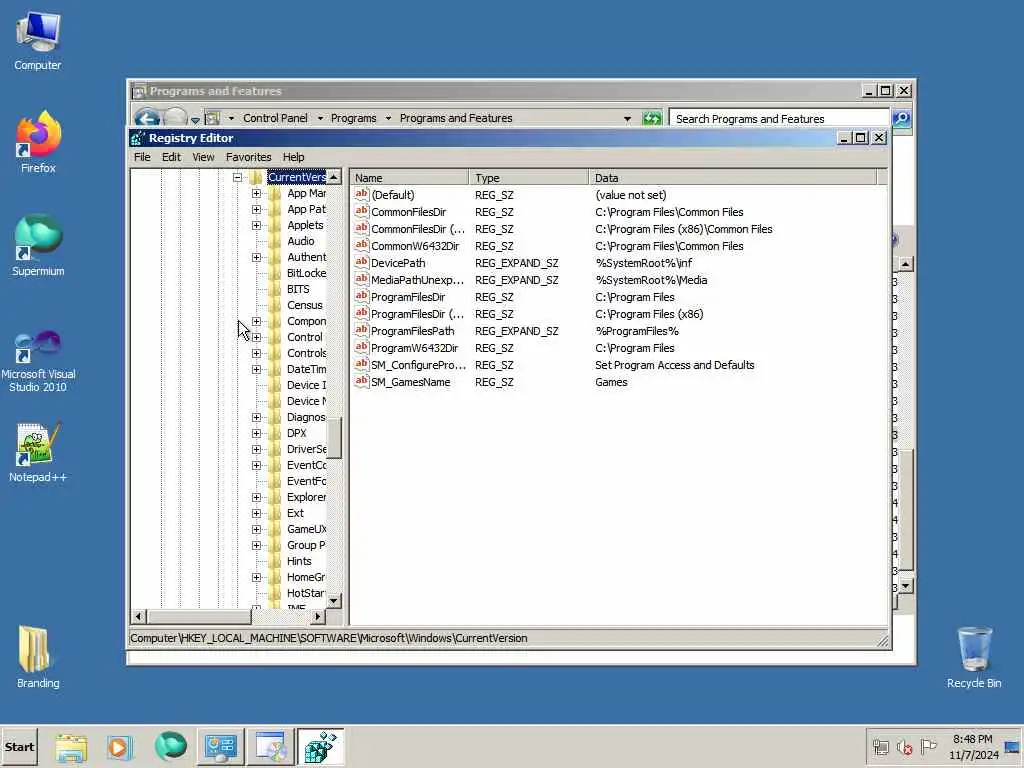Expand the Applets key
Image resolution: width=1024 pixels, height=768 pixels.
256,225
